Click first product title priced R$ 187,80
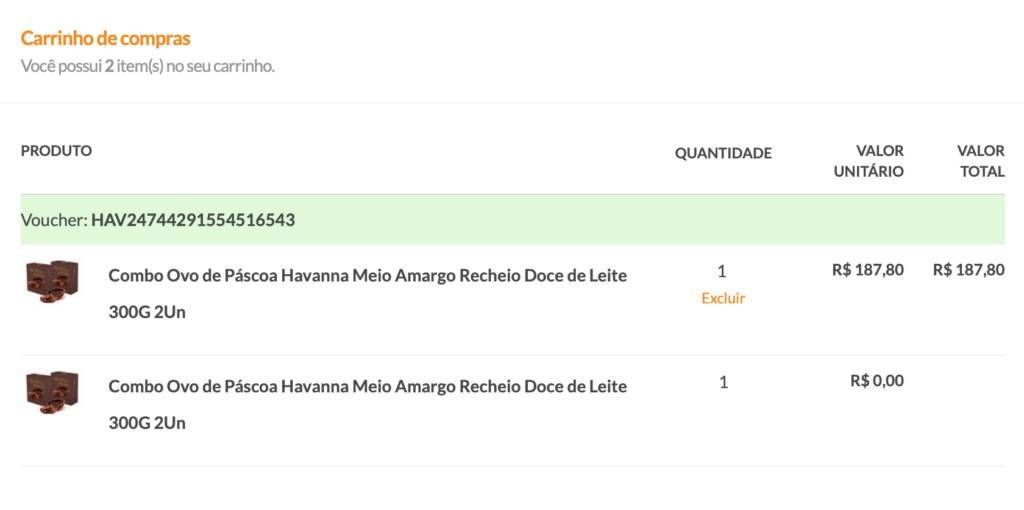 (x=368, y=294)
